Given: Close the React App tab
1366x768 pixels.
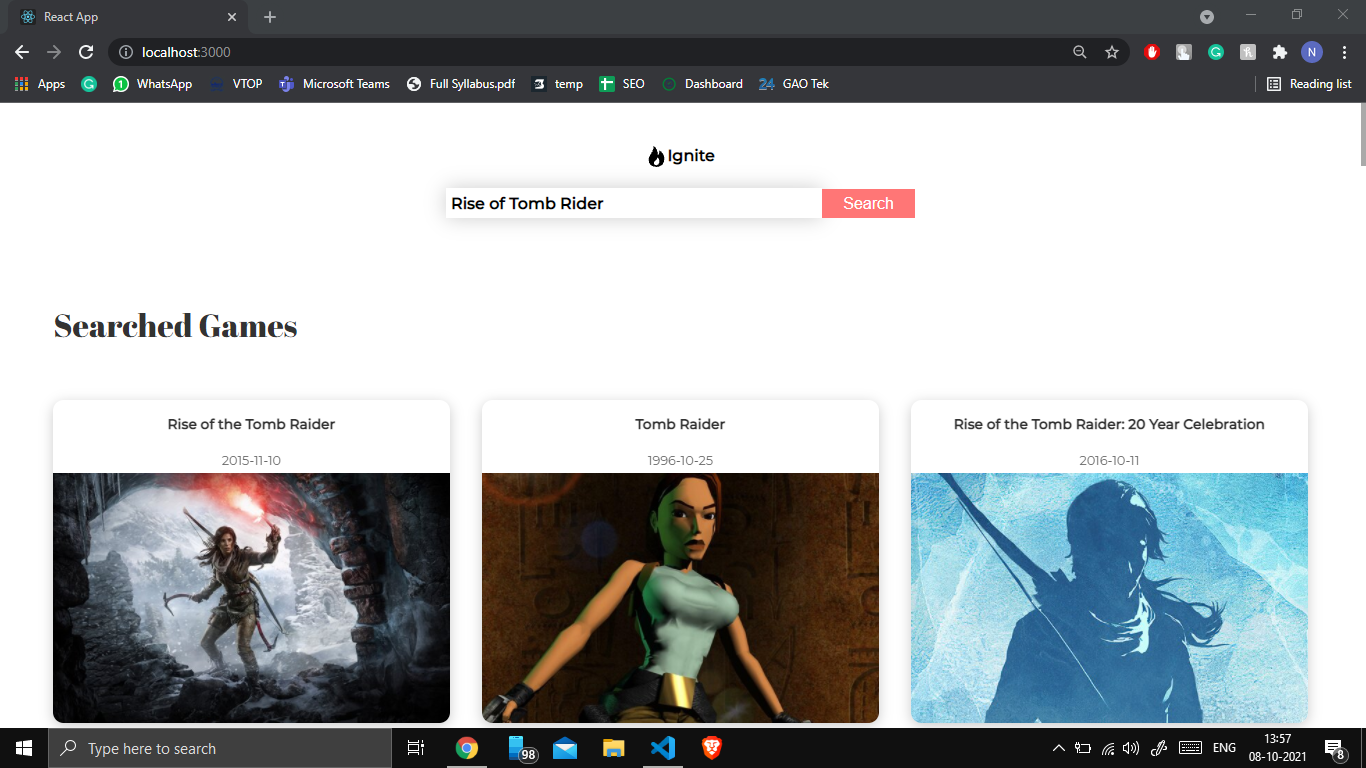Looking at the screenshot, I should pyautogui.click(x=232, y=17).
